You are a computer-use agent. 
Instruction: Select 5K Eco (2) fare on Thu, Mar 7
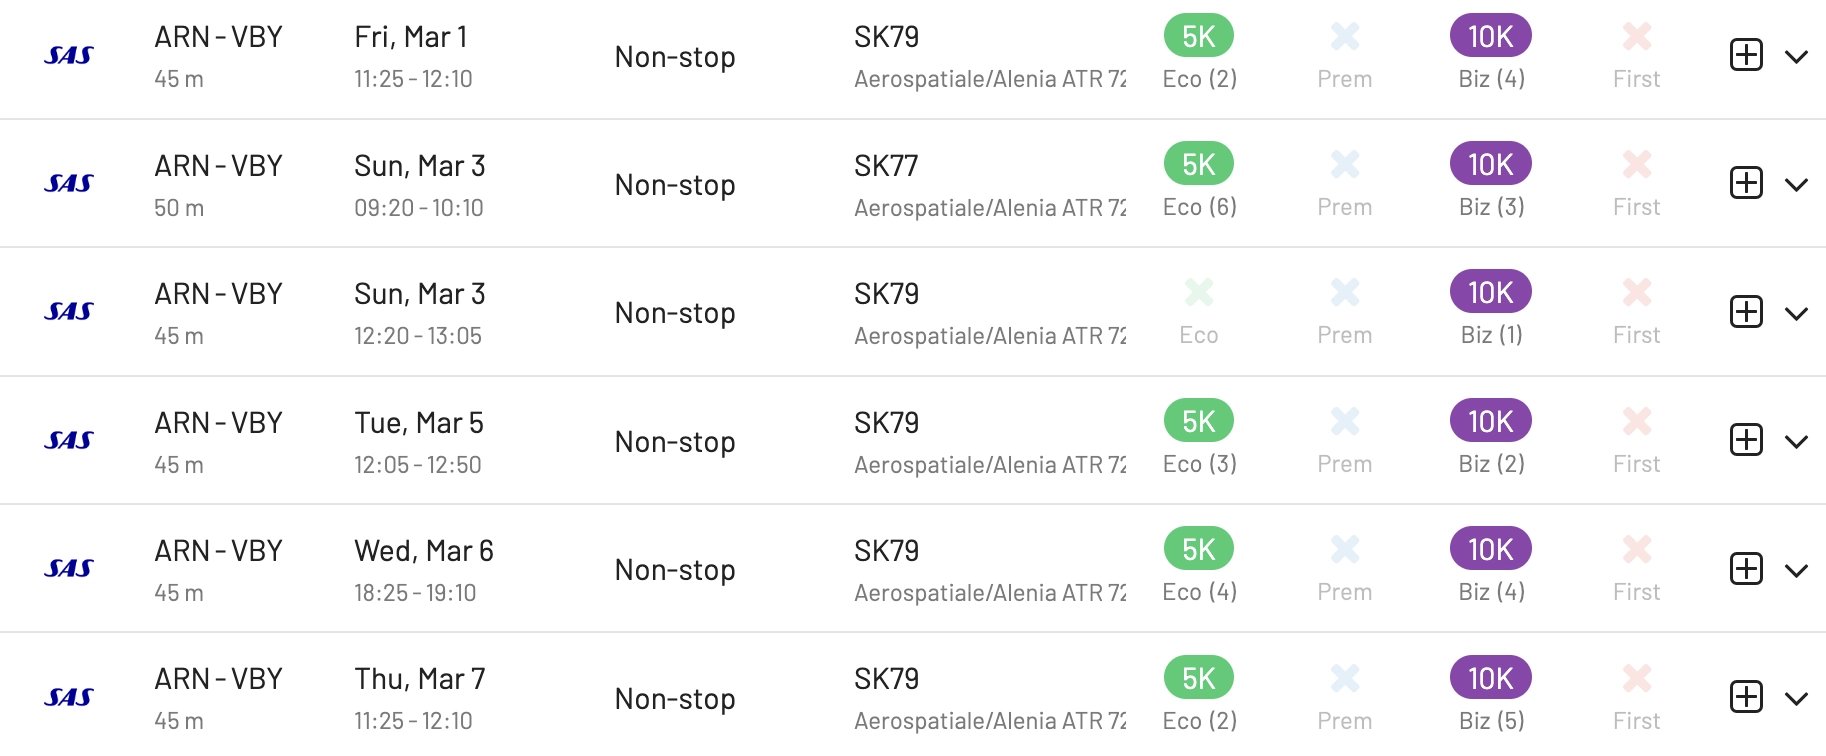click(x=1199, y=678)
